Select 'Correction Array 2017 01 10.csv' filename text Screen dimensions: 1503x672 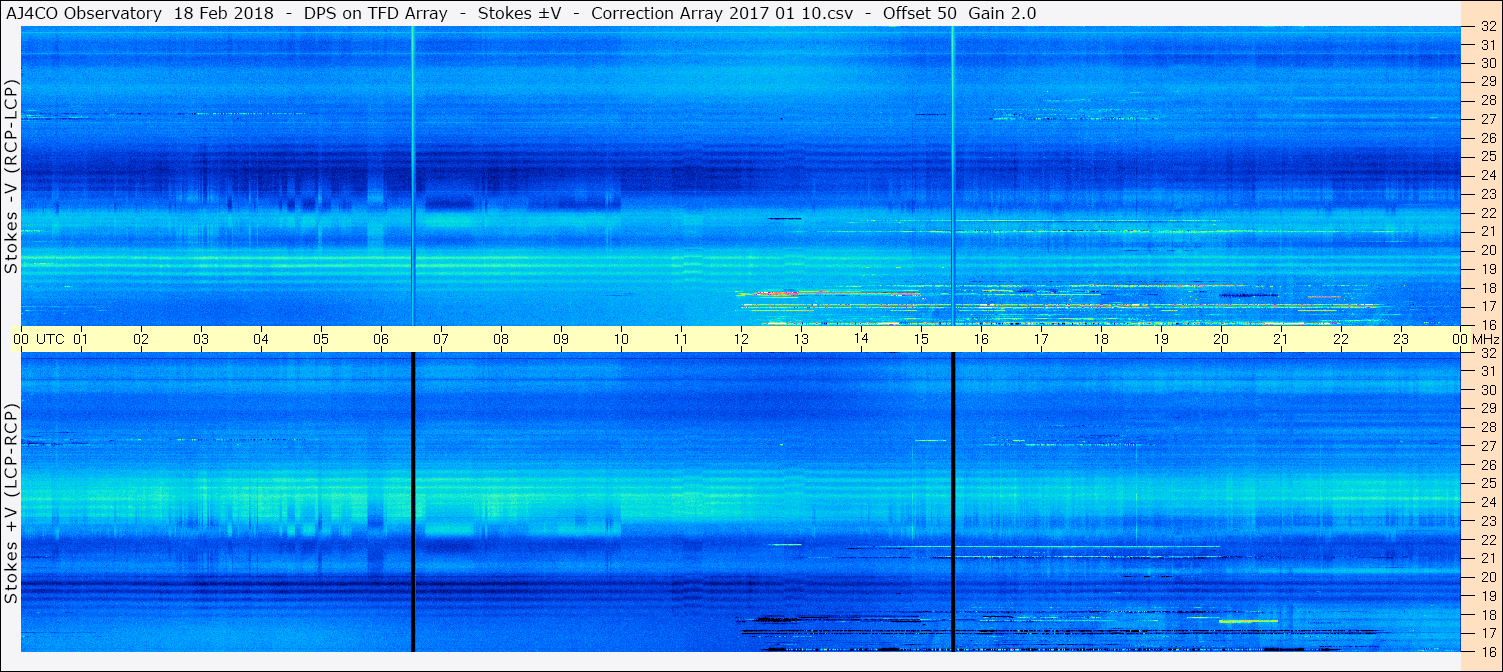coord(722,13)
